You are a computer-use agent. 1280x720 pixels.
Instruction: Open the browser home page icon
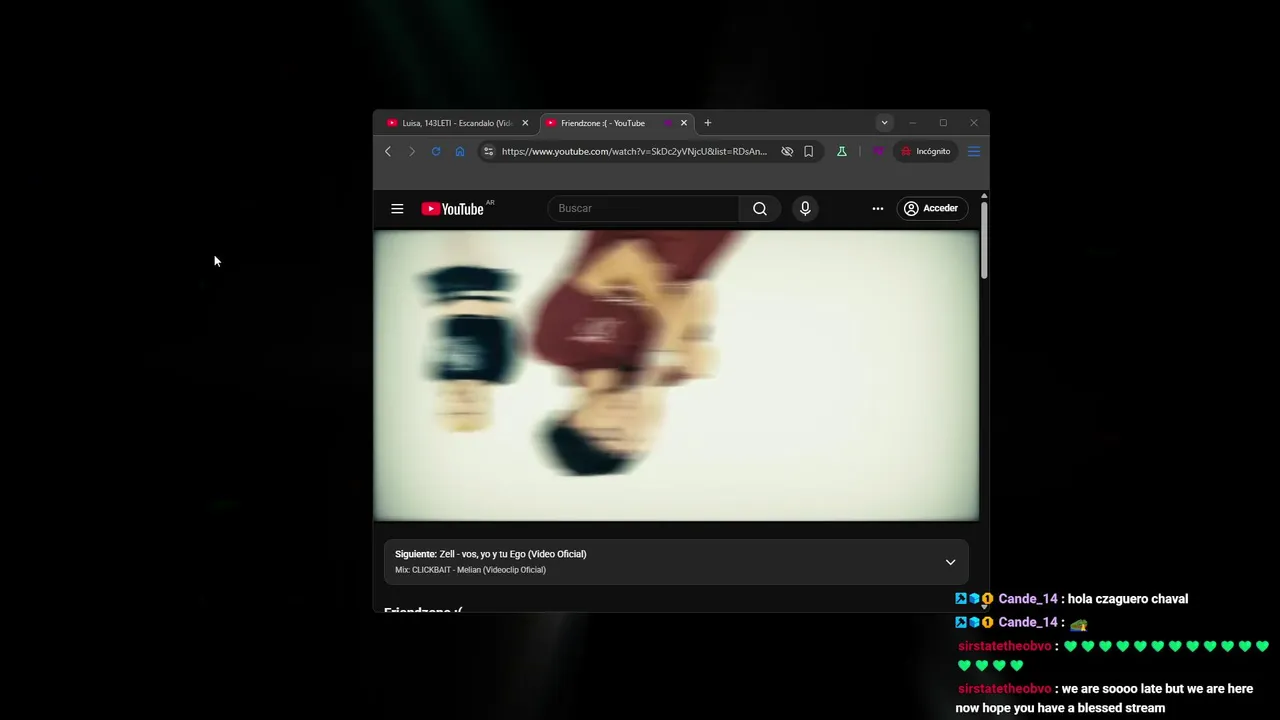tap(460, 151)
